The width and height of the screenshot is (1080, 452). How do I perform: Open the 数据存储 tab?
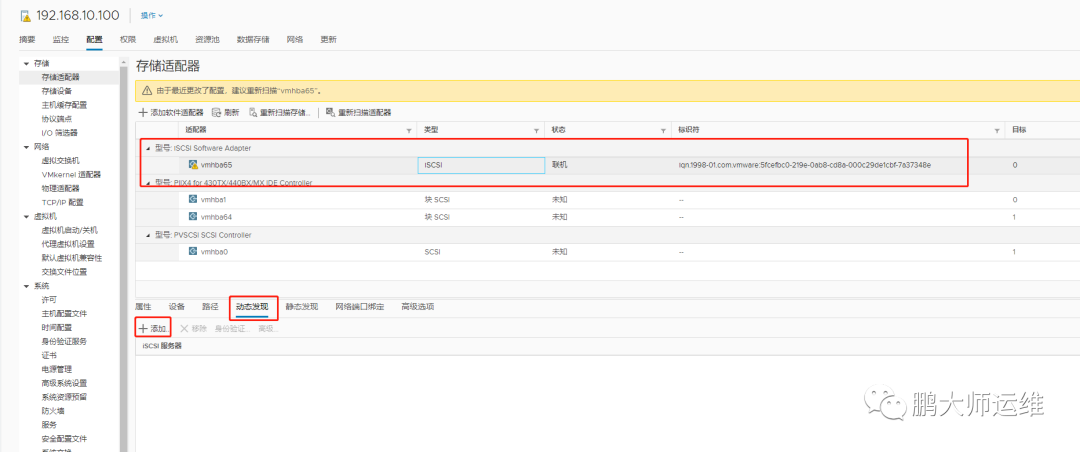253,39
